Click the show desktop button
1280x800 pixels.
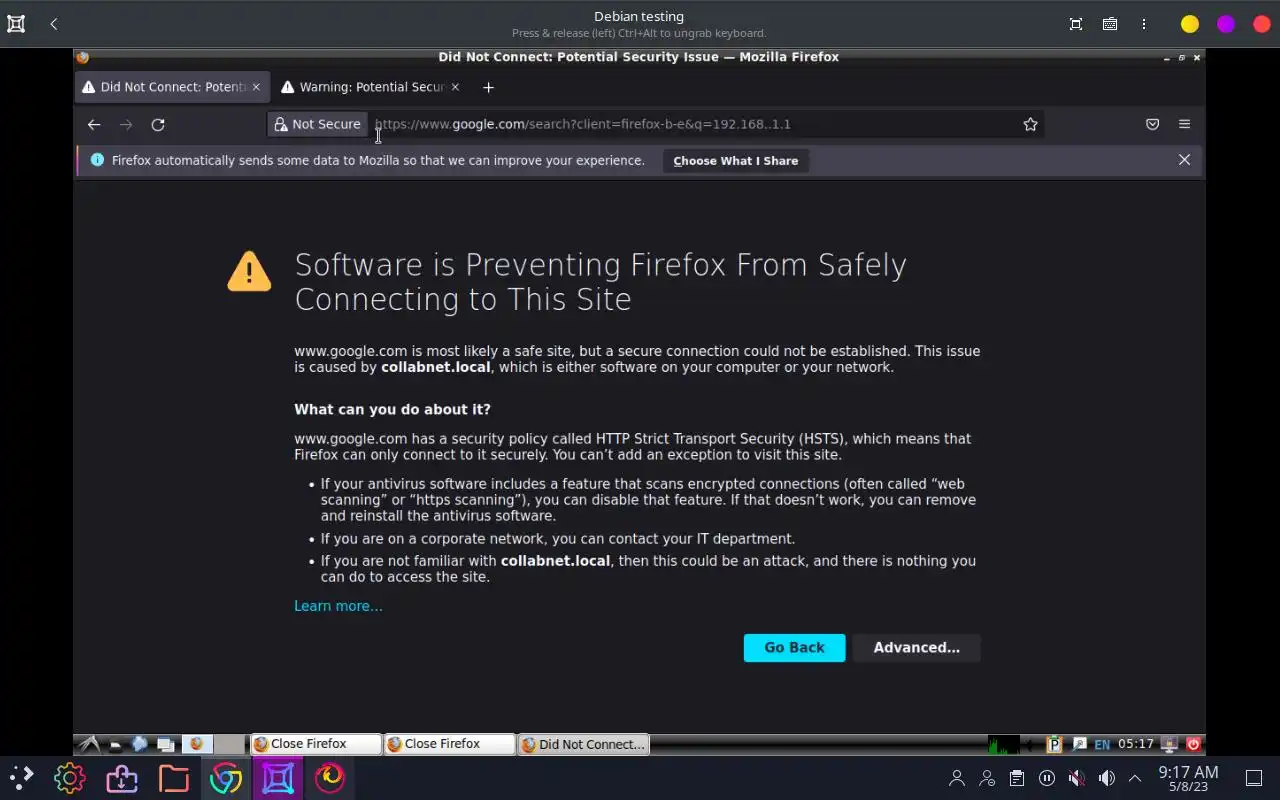tap(1253, 778)
